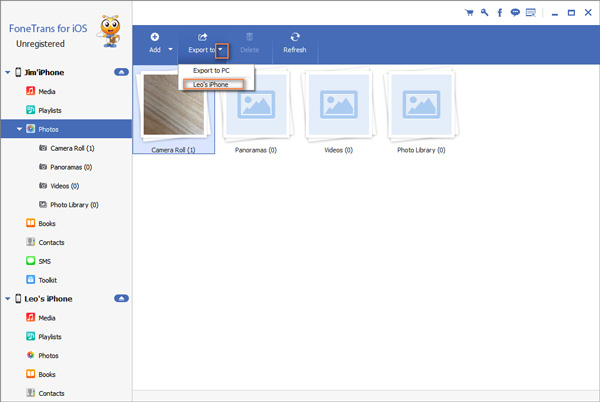Collapse Jim'iPhone device tree

[x=8, y=72]
